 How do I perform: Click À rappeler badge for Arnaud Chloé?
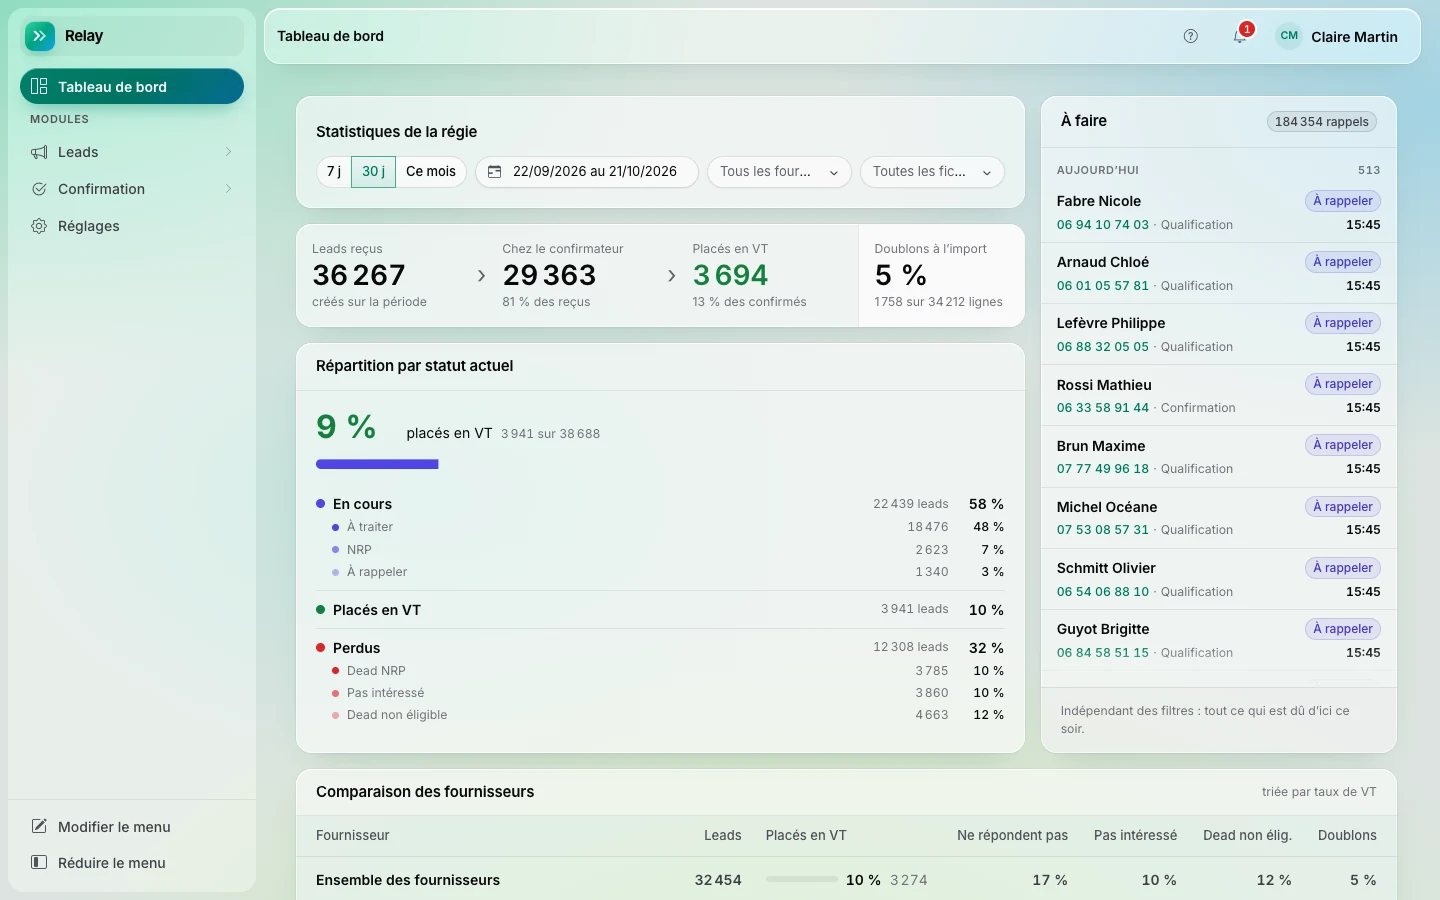(x=1343, y=262)
